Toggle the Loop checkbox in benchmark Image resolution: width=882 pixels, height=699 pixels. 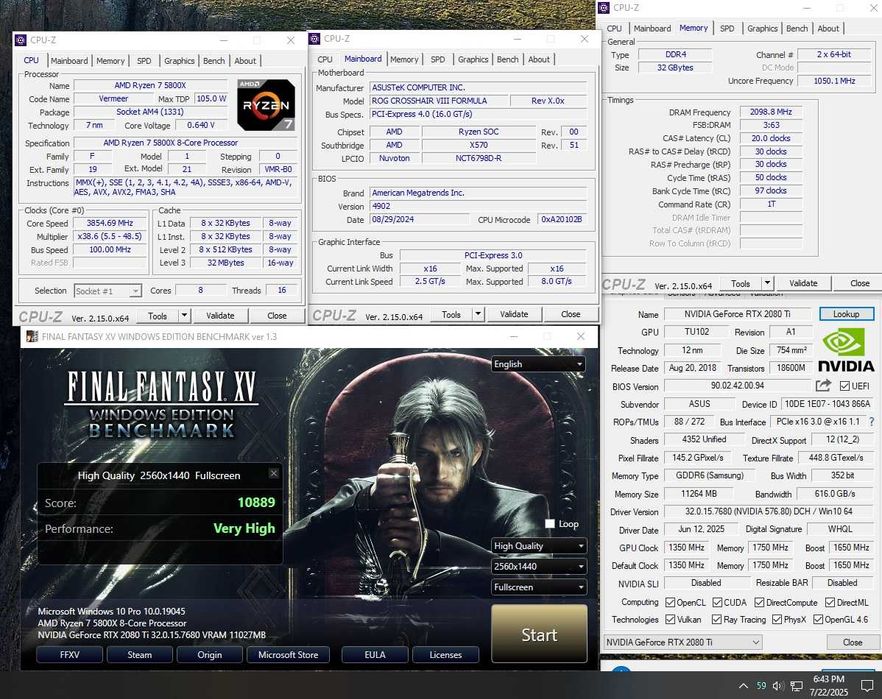[550, 524]
